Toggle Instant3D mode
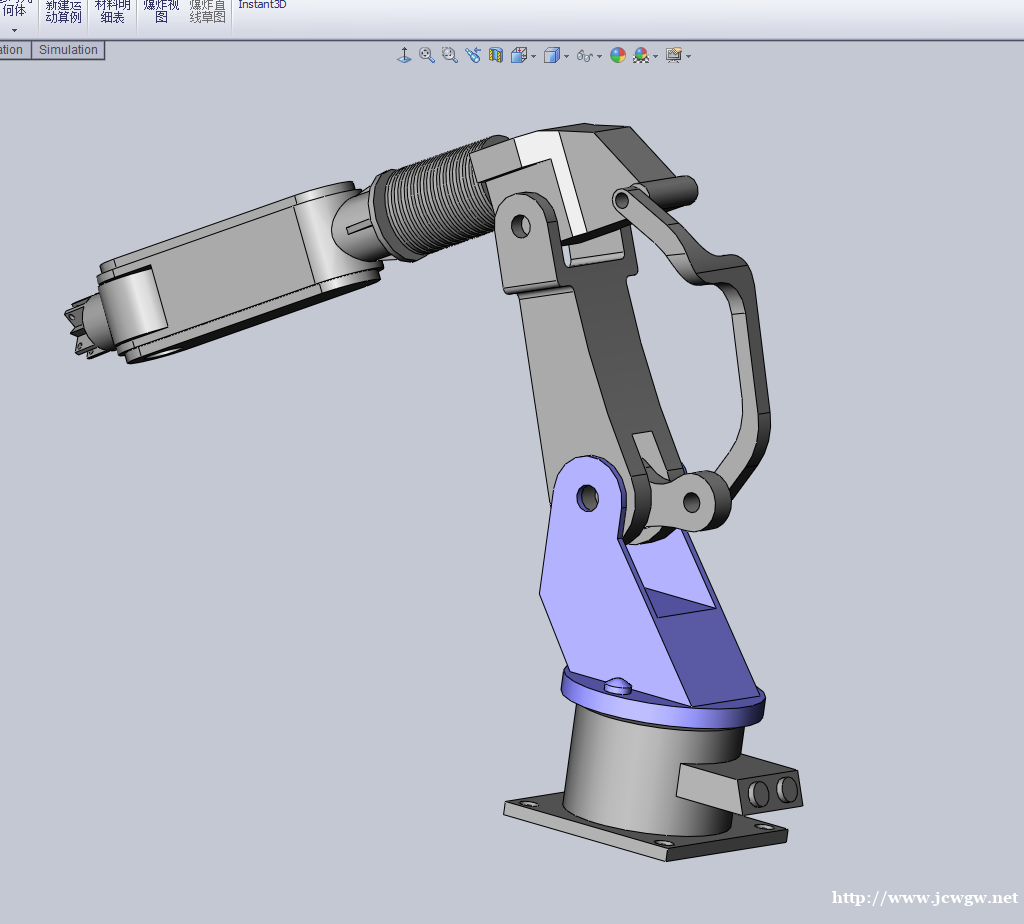 point(262,5)
